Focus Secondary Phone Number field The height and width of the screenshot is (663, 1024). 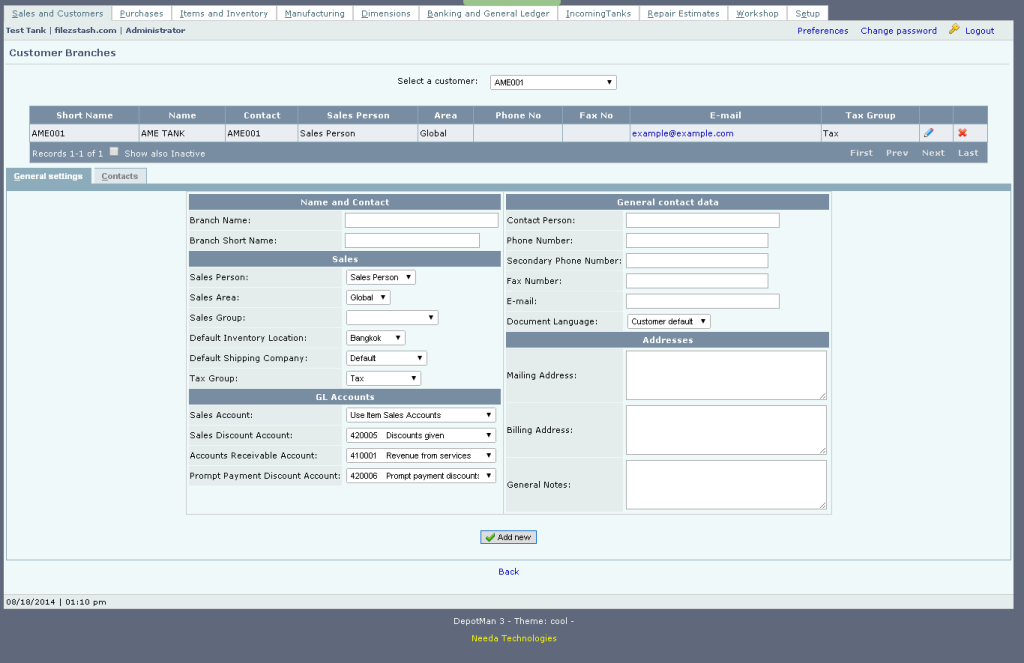(697, 261)
